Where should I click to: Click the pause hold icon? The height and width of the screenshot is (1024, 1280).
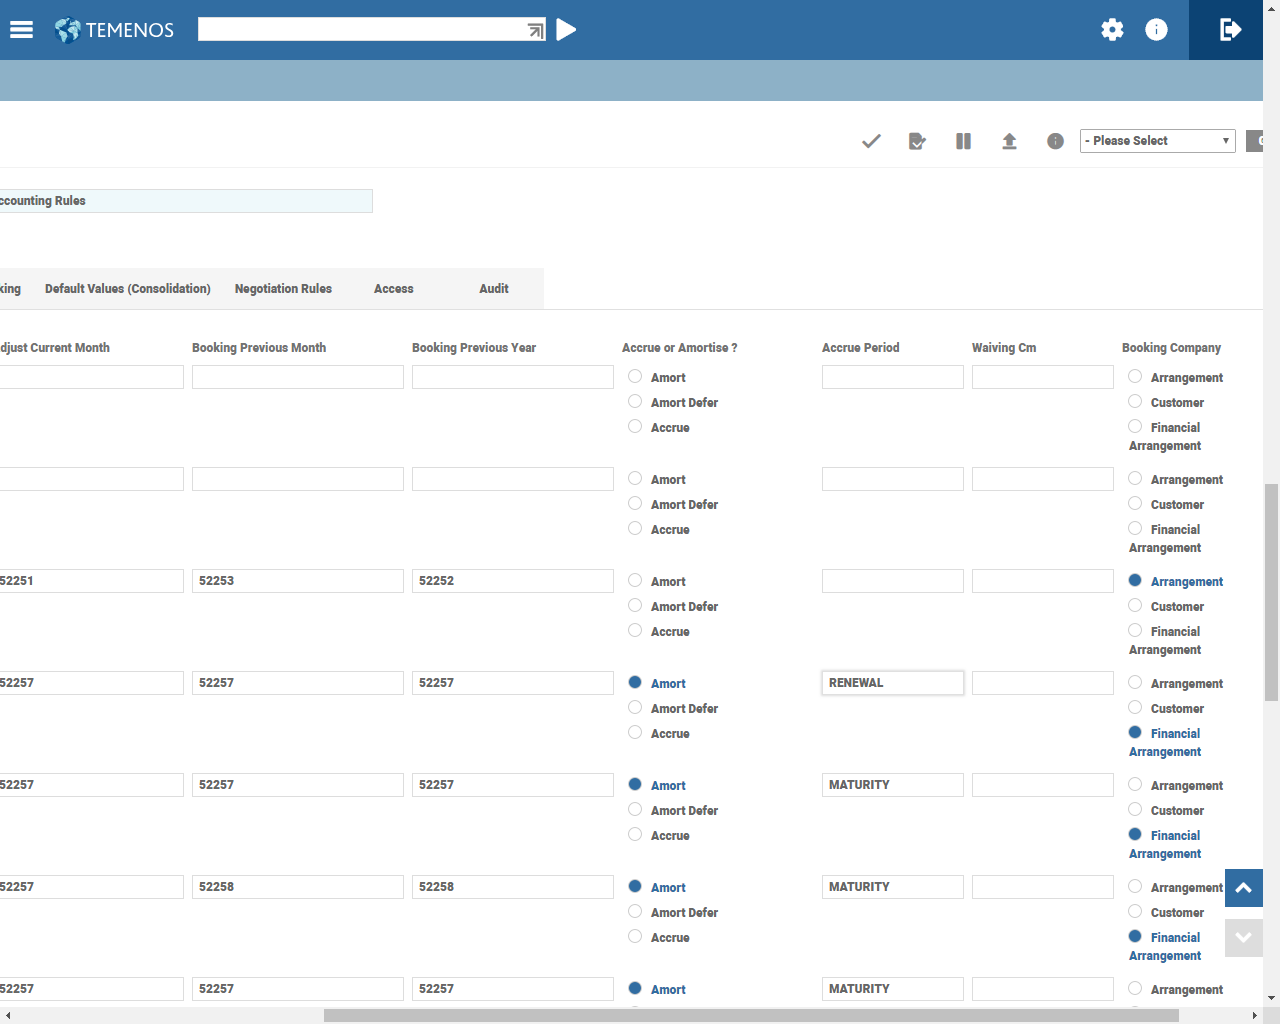click(x=963, y=141)
